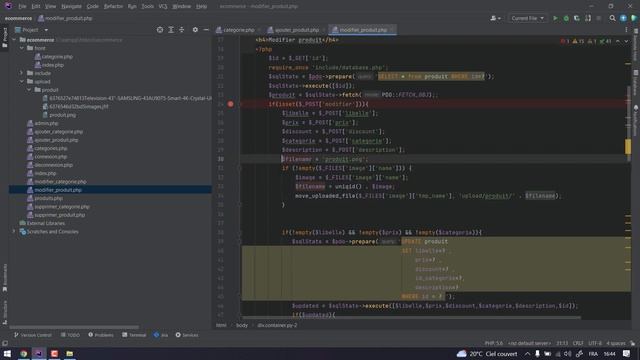Open the TODO tool window
The image size is (640, 360).
pos(70,335)
